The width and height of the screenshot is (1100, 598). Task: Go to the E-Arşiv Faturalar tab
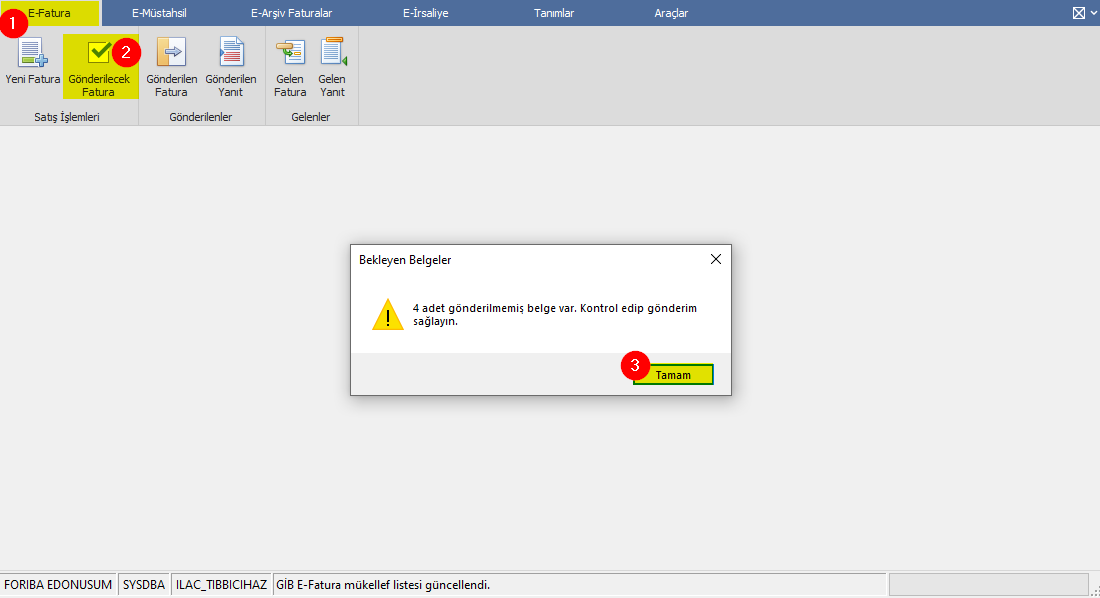pyautogui.click(x=291, y=13)
